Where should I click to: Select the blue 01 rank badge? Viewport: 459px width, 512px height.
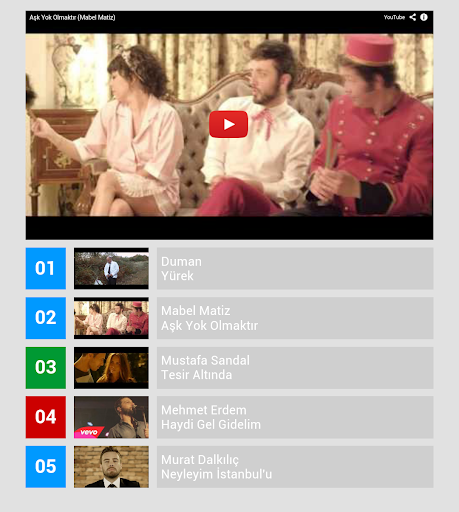(x=46, y=268)
